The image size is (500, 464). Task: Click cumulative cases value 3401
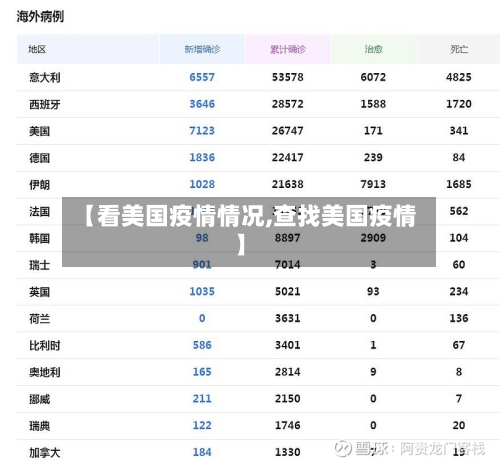click(x=288, y=345)
